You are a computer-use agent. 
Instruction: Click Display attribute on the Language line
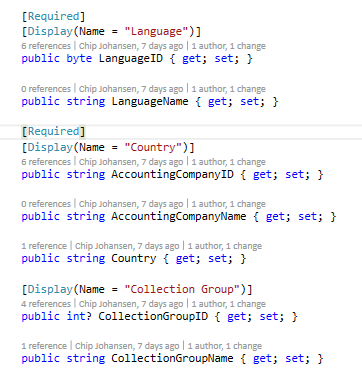[x=50, y=31]
